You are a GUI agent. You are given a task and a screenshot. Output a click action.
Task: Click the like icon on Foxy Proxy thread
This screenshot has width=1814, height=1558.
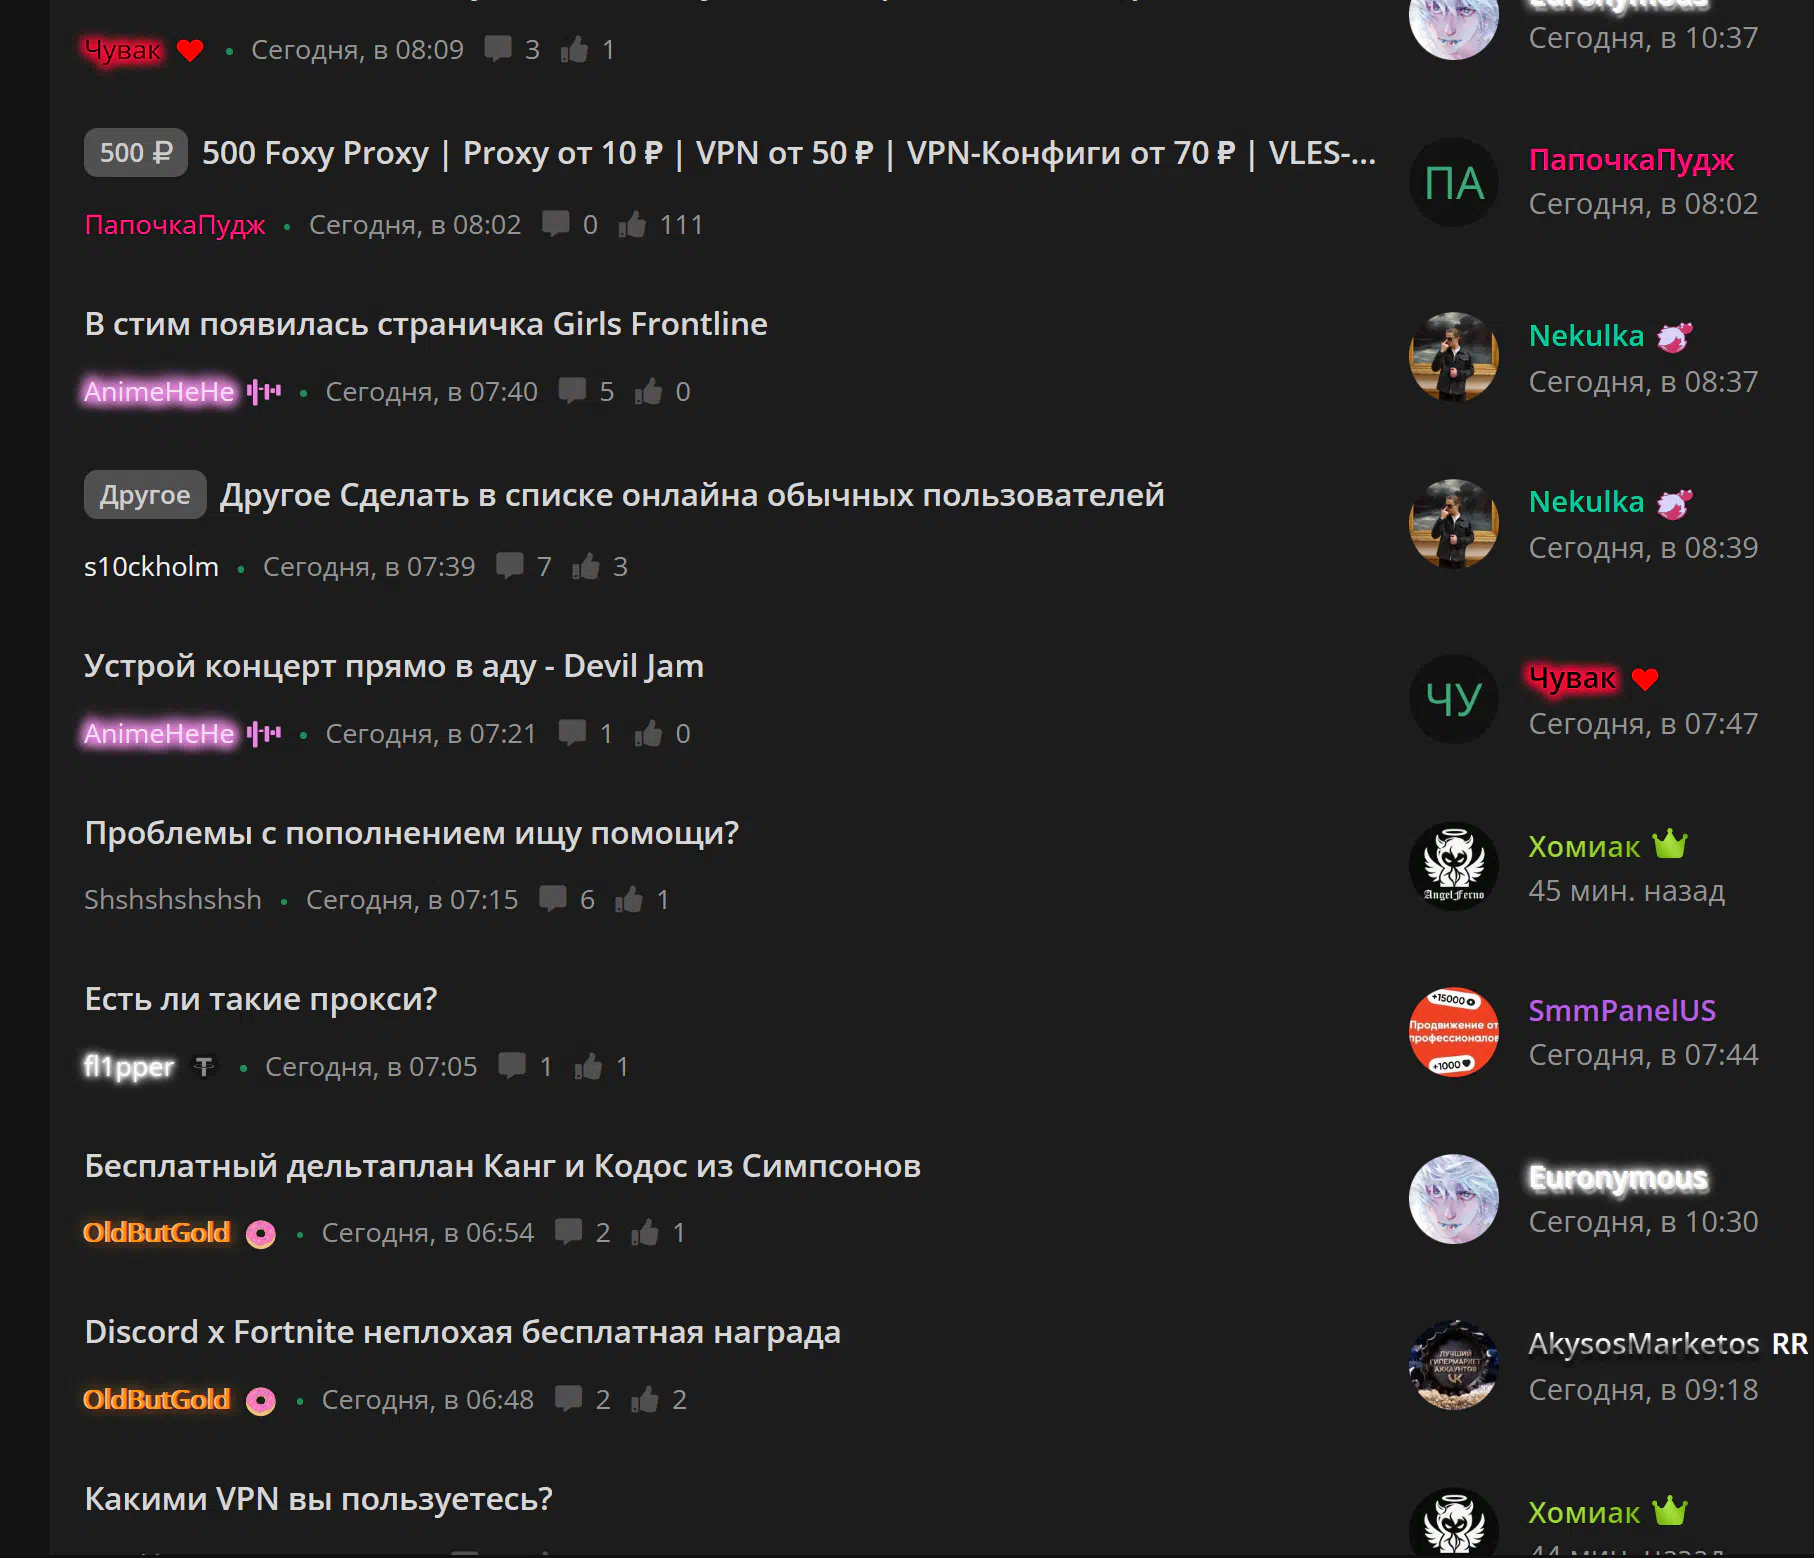pyautogui.click(x=632, y=224)
